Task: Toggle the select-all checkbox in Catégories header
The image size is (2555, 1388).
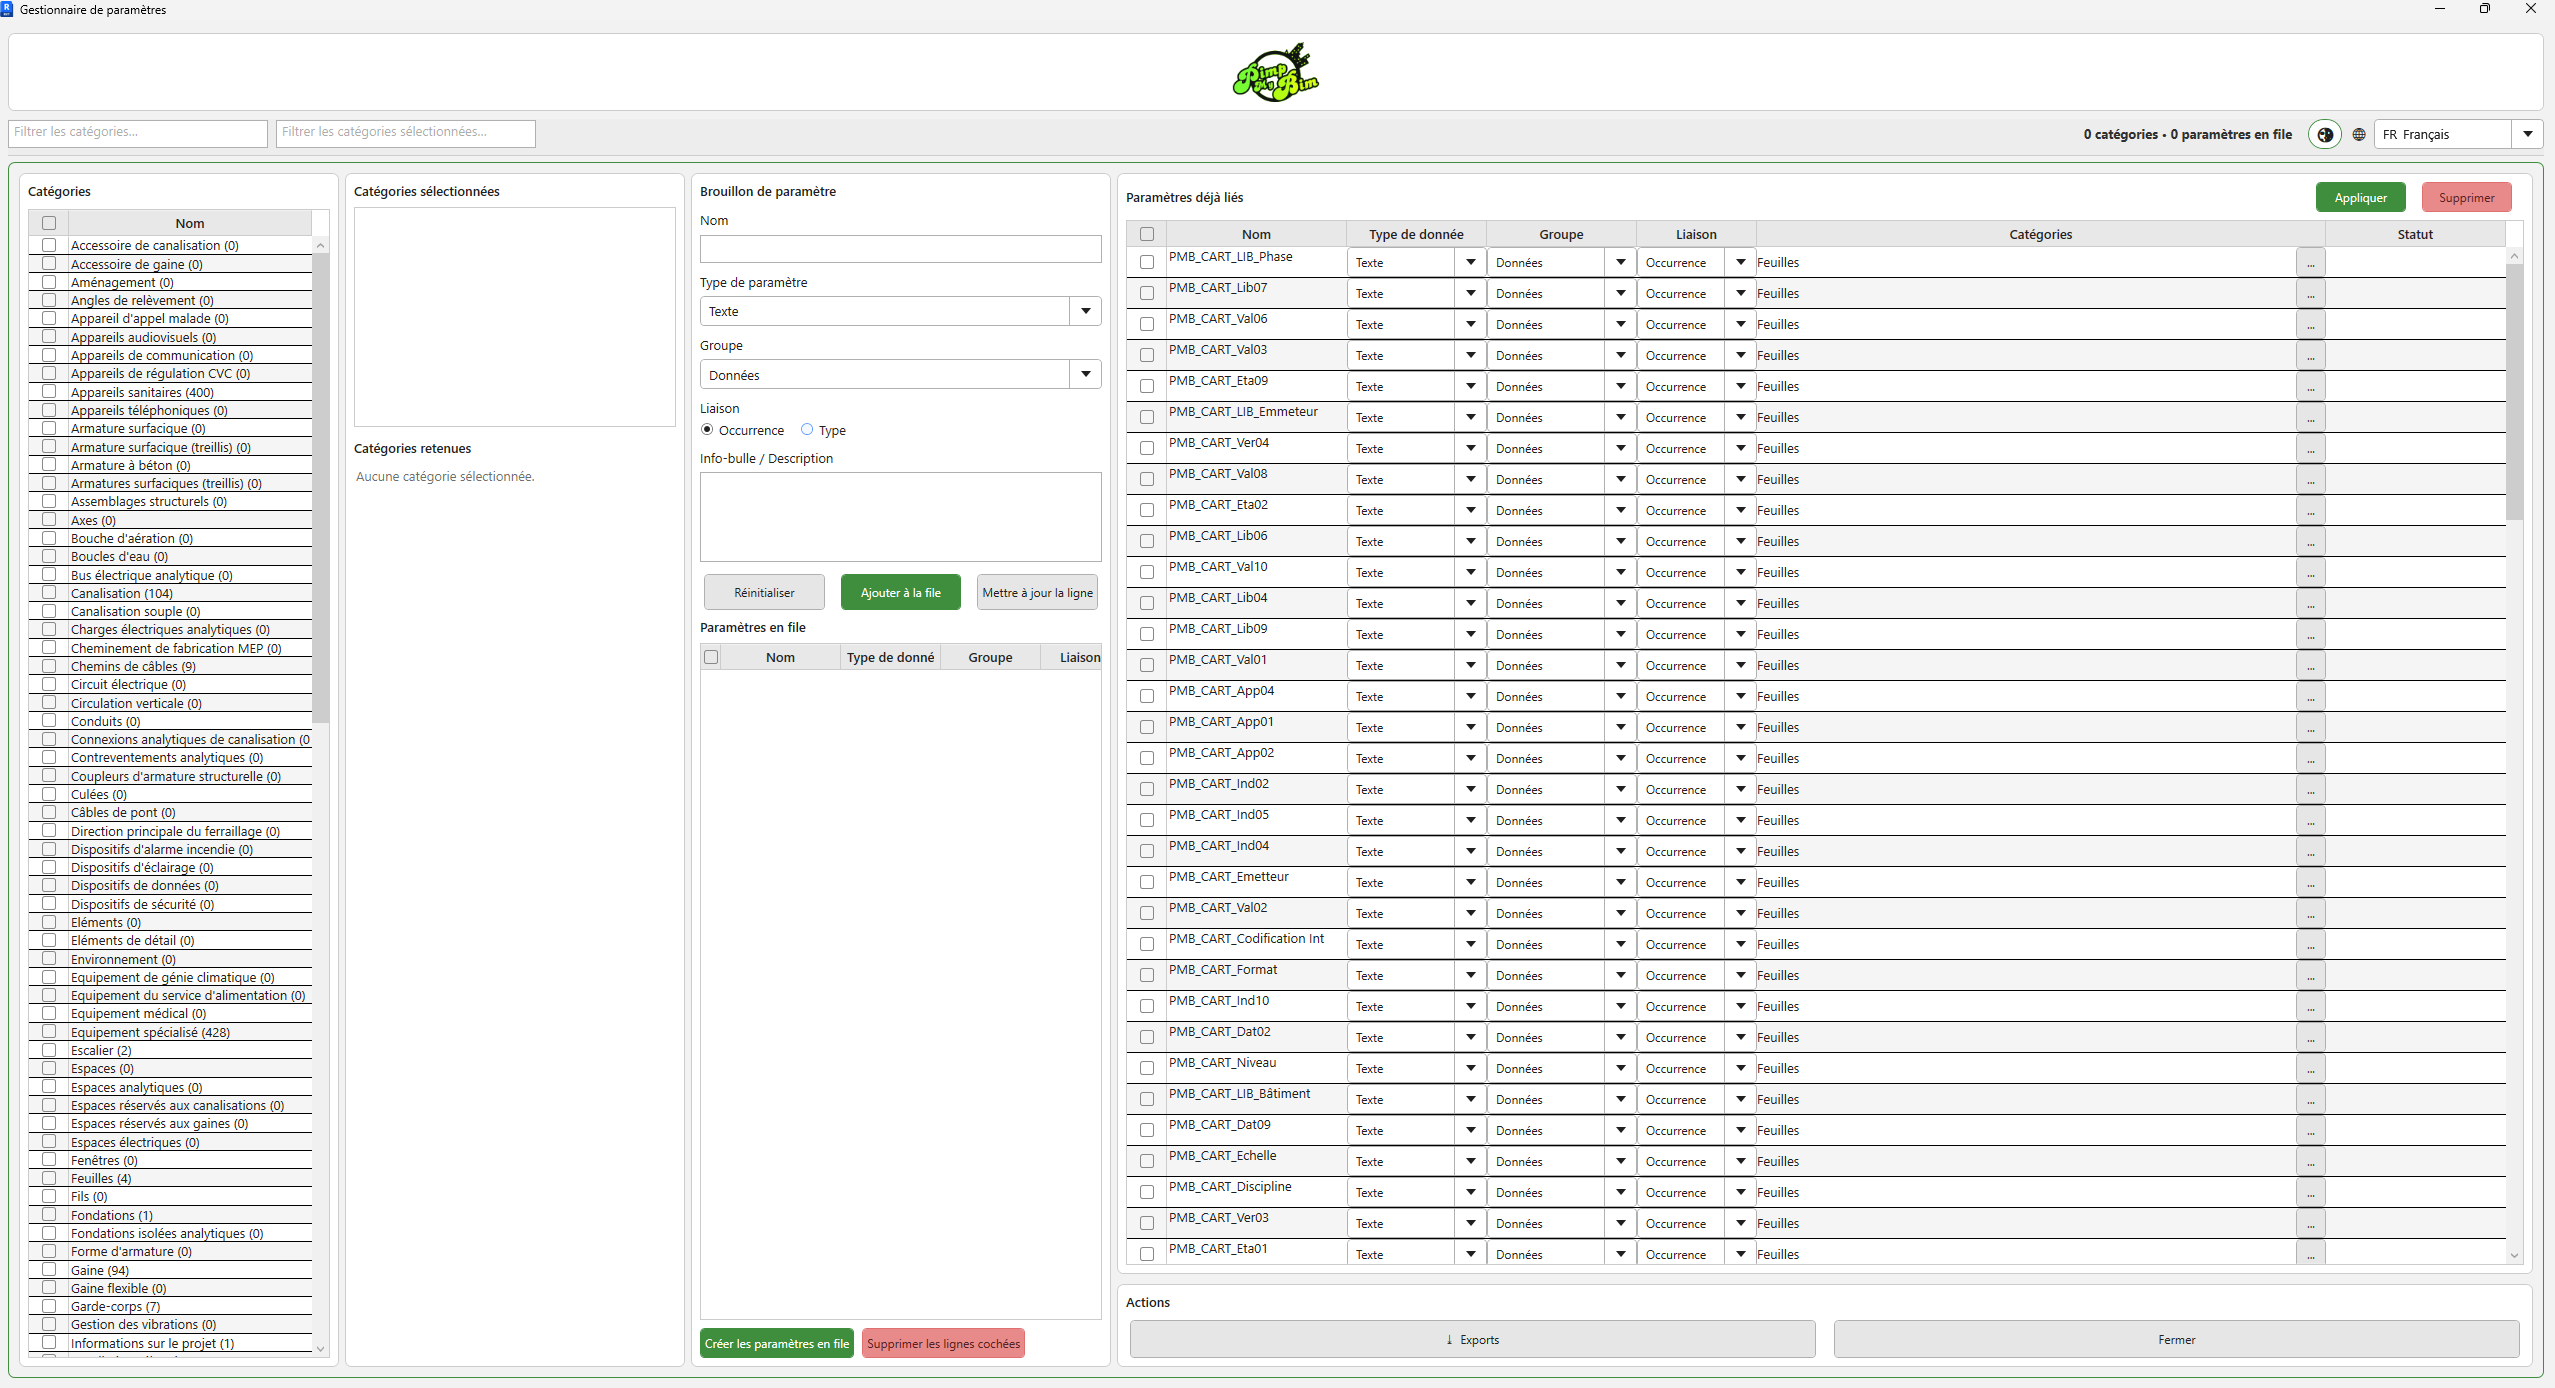Action: (49, 223)
